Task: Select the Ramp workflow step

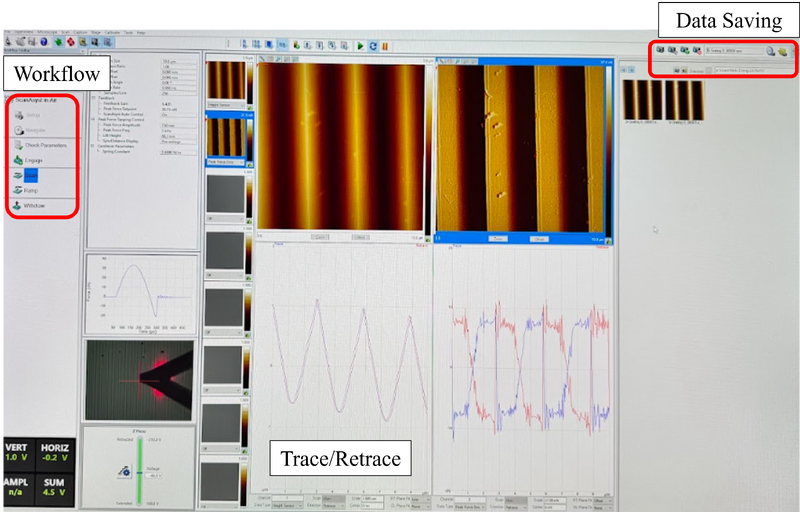Action: click(x=33, y=188)
